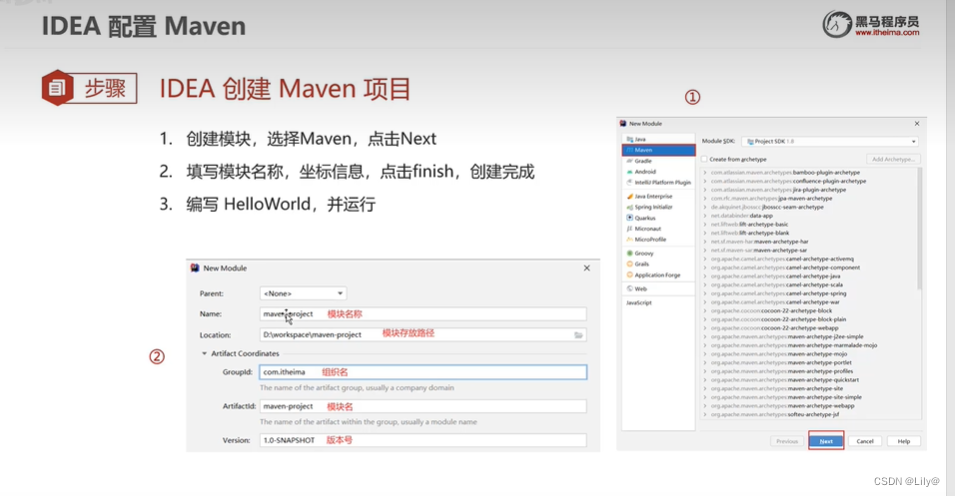Expand the lift-archetype-blank entry
This screenshot has width=955, height=496.
[x=705, y=233]
